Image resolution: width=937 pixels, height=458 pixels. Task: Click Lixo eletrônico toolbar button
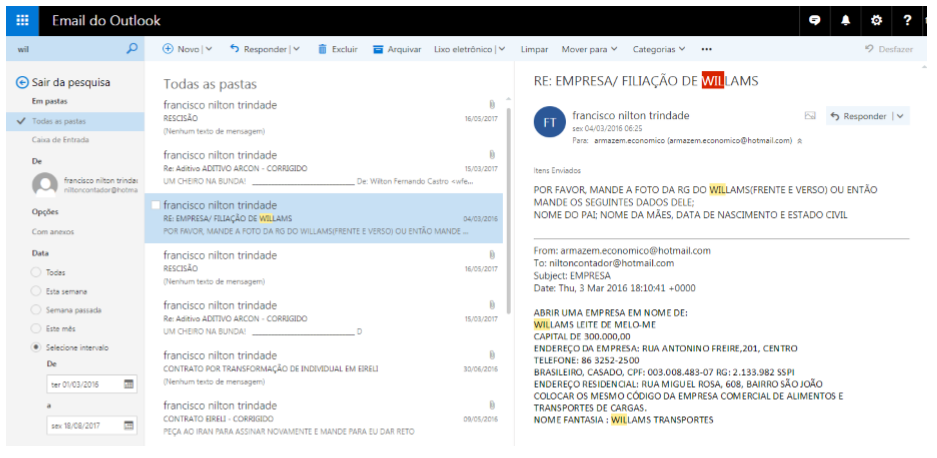click(x=463, y=49)
